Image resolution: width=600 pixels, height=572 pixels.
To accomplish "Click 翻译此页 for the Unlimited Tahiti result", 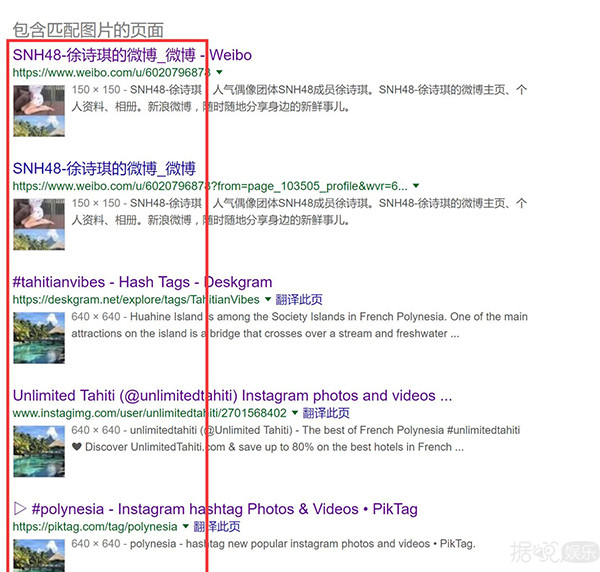I will (326, 413).
